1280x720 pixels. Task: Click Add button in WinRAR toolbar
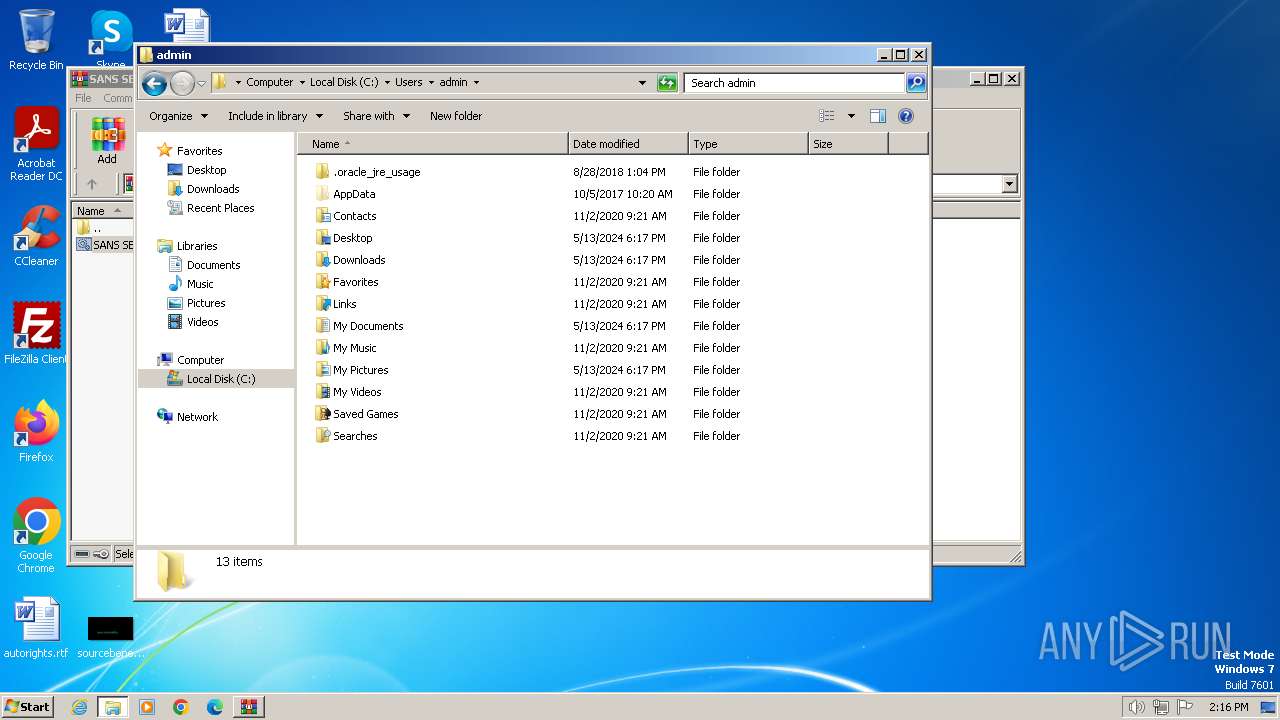coord(107,141)
